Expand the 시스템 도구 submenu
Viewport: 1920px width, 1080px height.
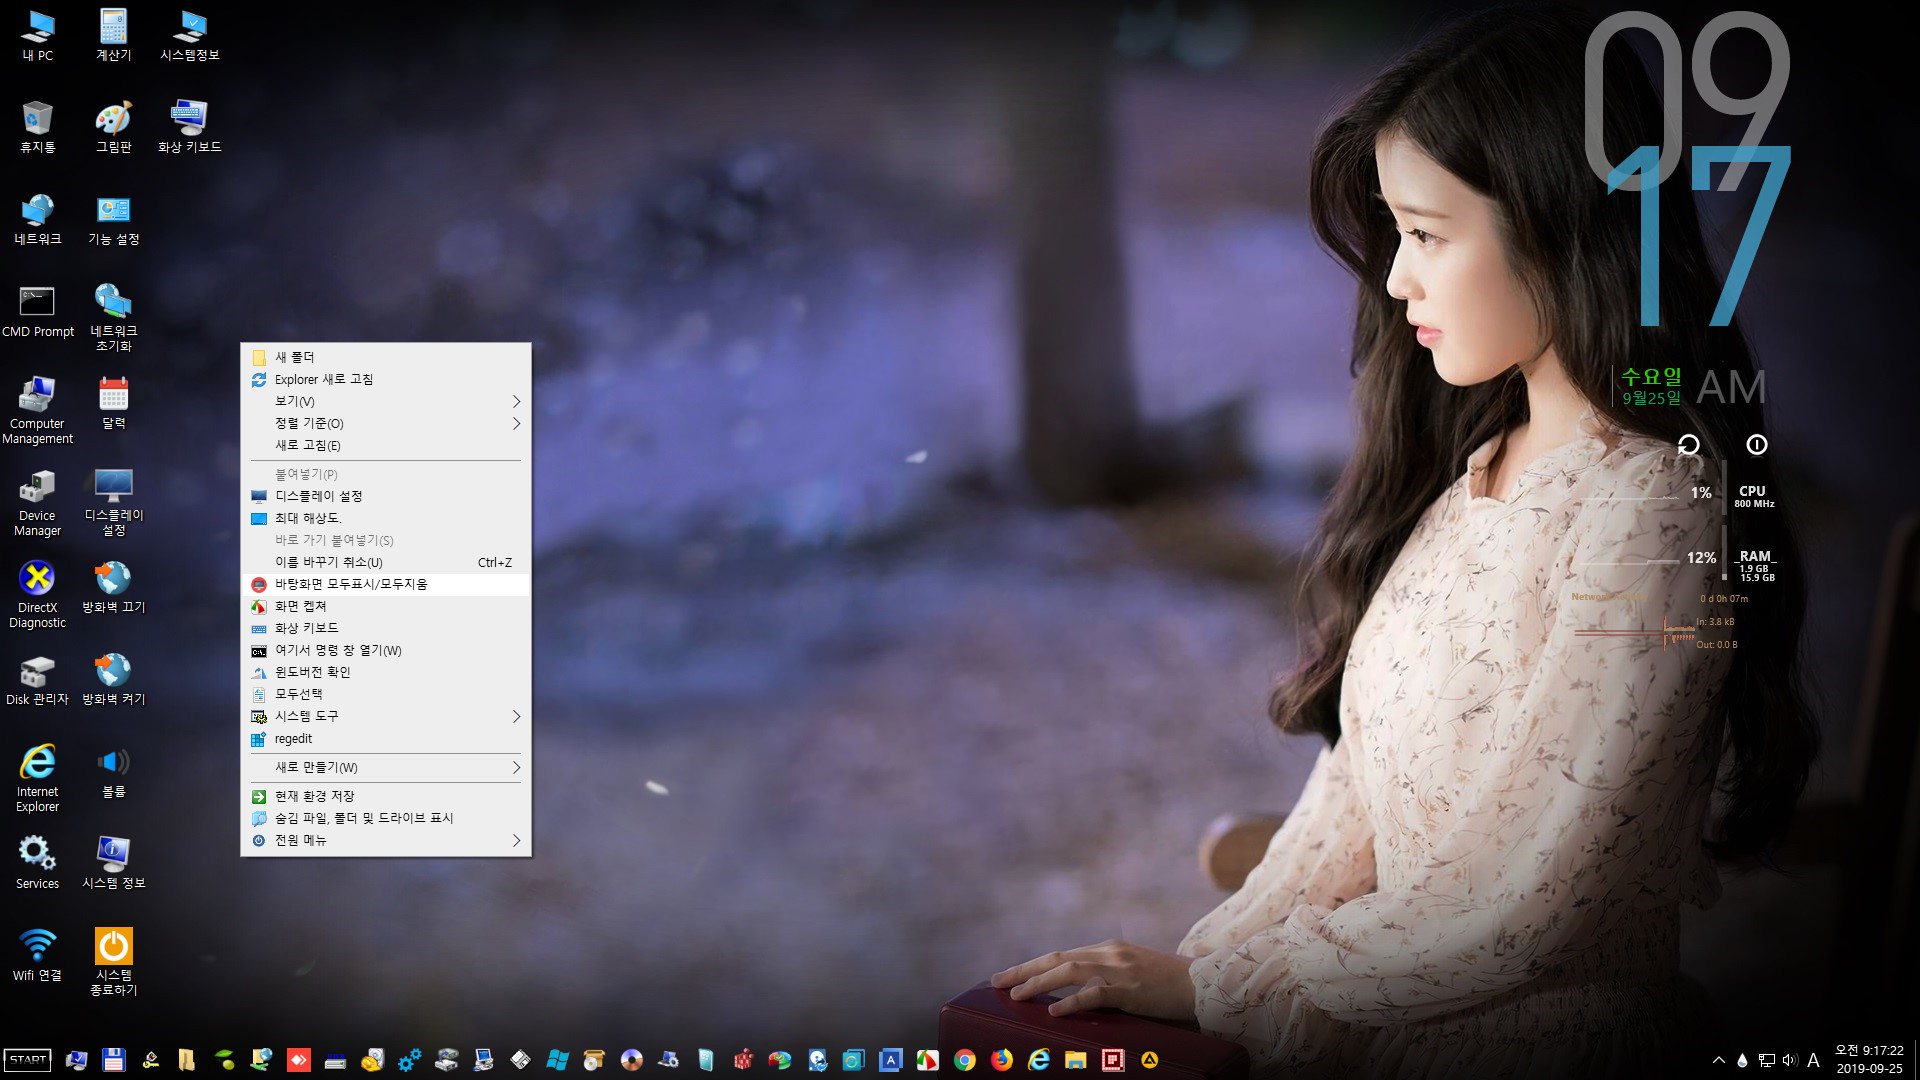386,716
